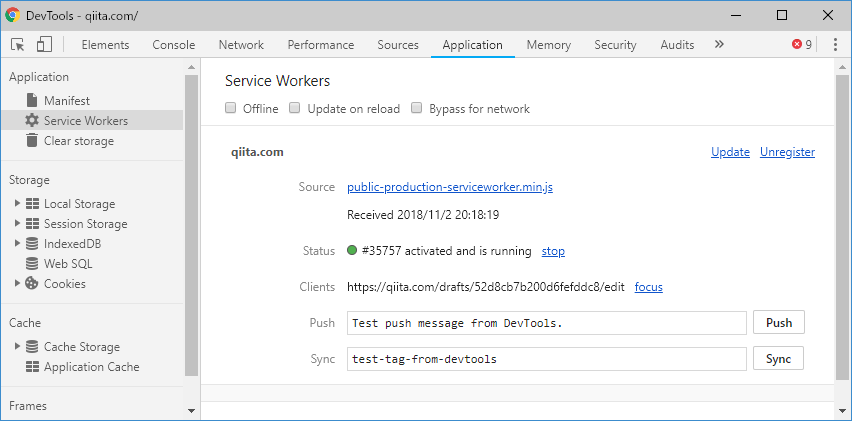Open the DevTools three-dot menu
This screenshot has height=421, width=852.
tap(835, 45)
